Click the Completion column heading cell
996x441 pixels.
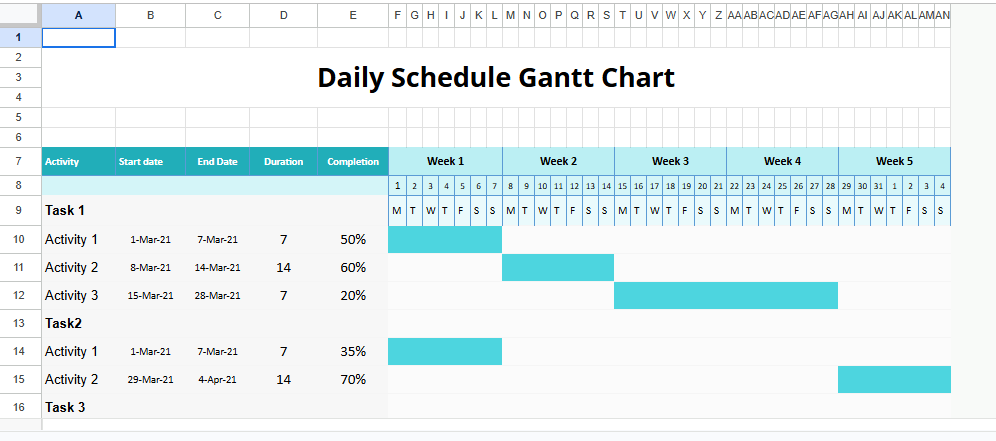(353, 161)
